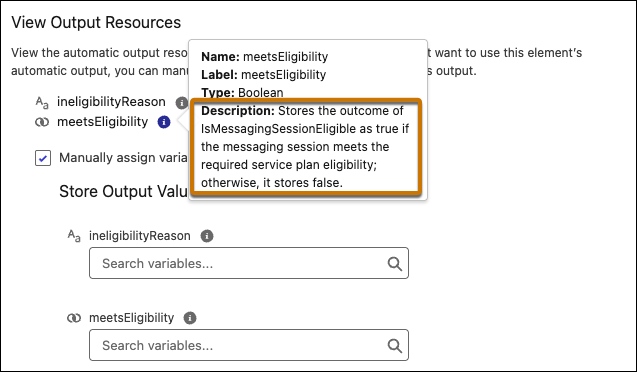Click the View Output Resources heading

96,22
